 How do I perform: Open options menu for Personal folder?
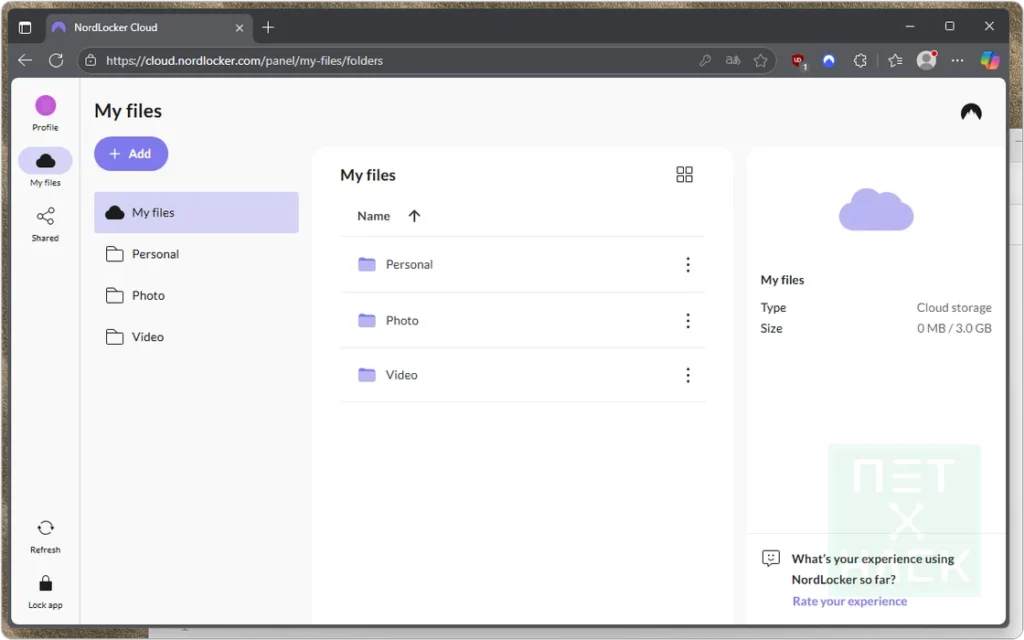tap(687, 265)
